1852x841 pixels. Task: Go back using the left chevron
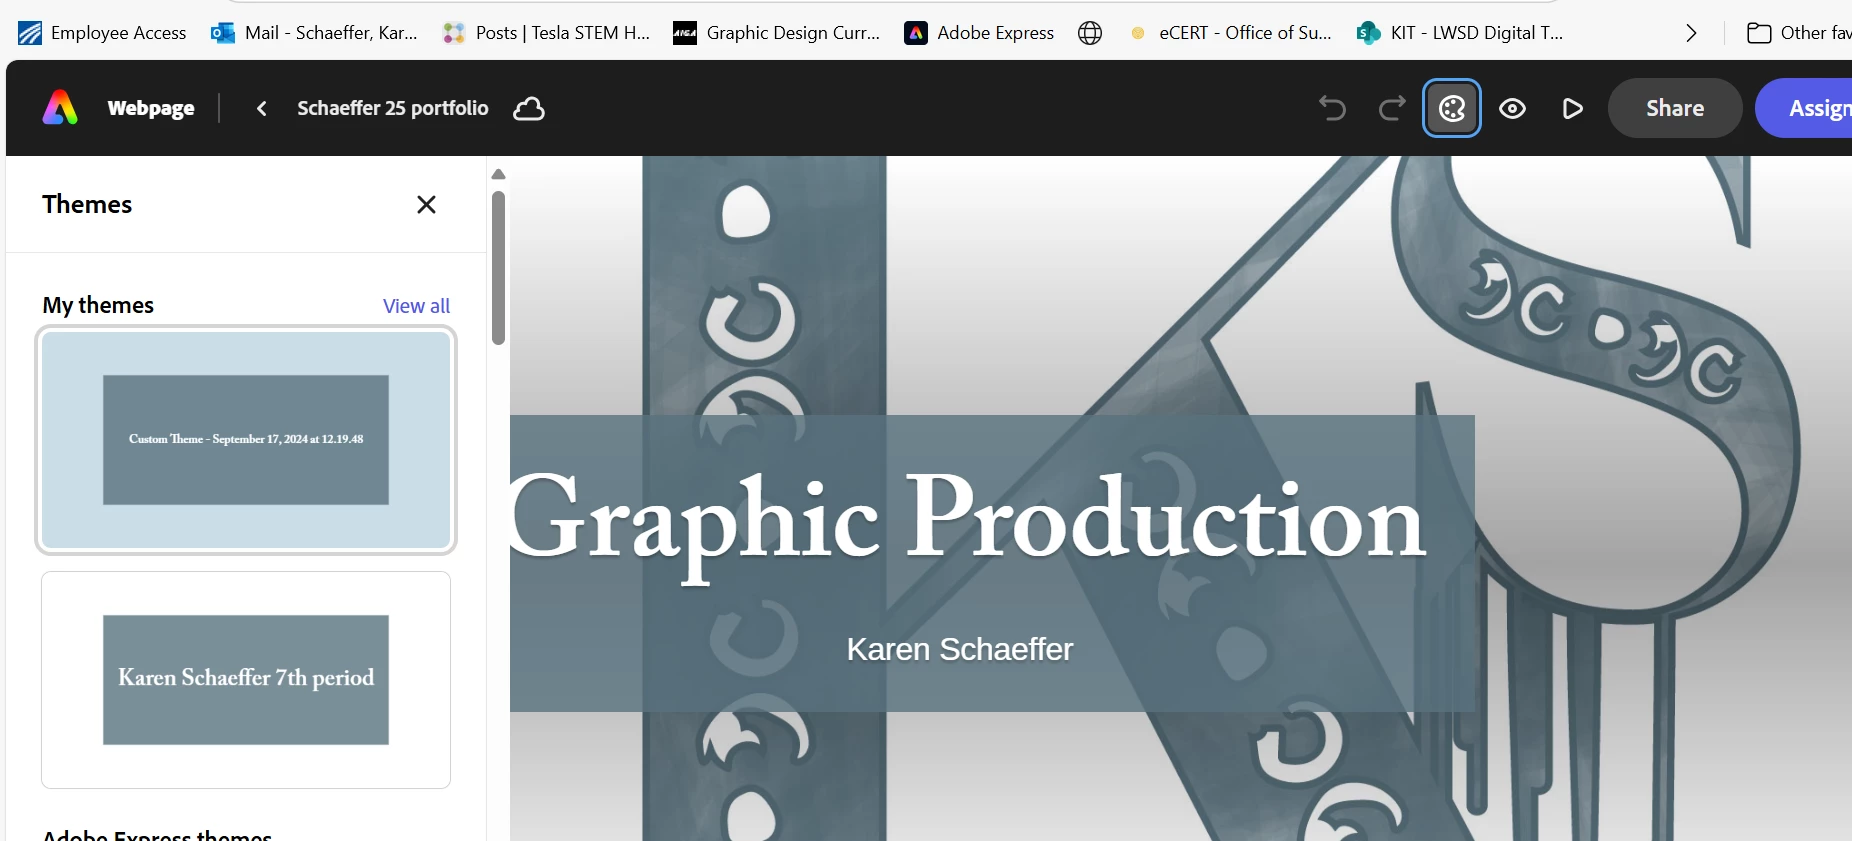(x=262, y=108)
